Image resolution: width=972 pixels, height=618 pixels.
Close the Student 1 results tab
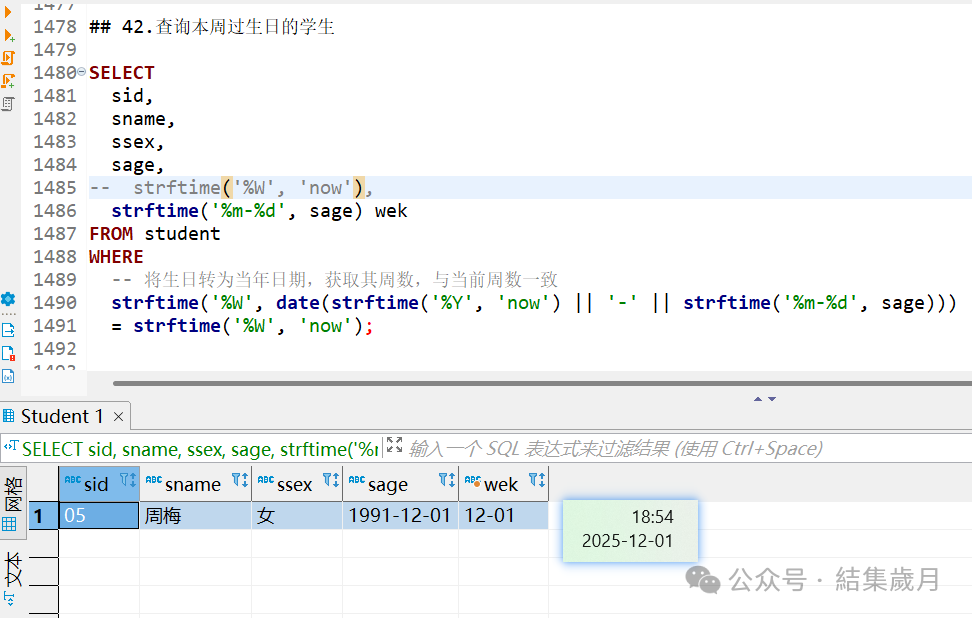[118, 417]
